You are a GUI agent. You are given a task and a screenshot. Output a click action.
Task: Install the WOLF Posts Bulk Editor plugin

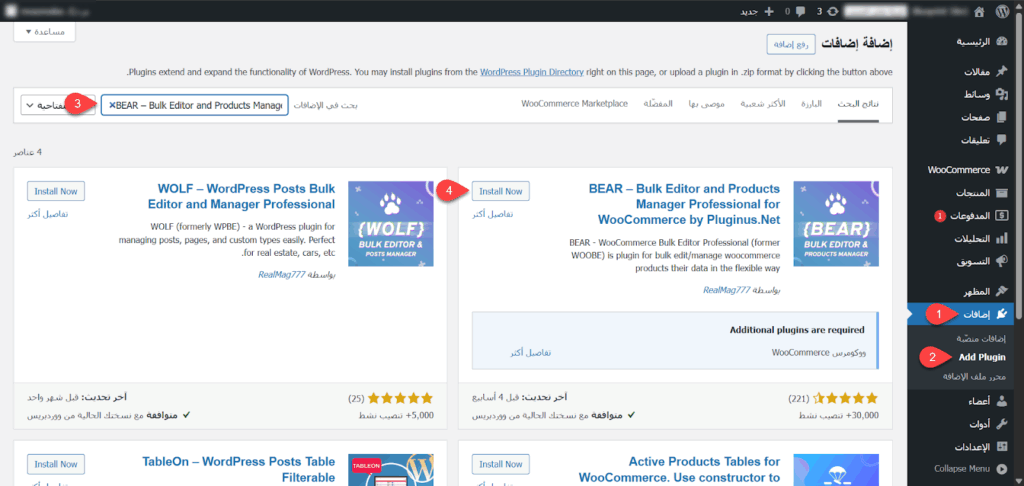point(56,191)
